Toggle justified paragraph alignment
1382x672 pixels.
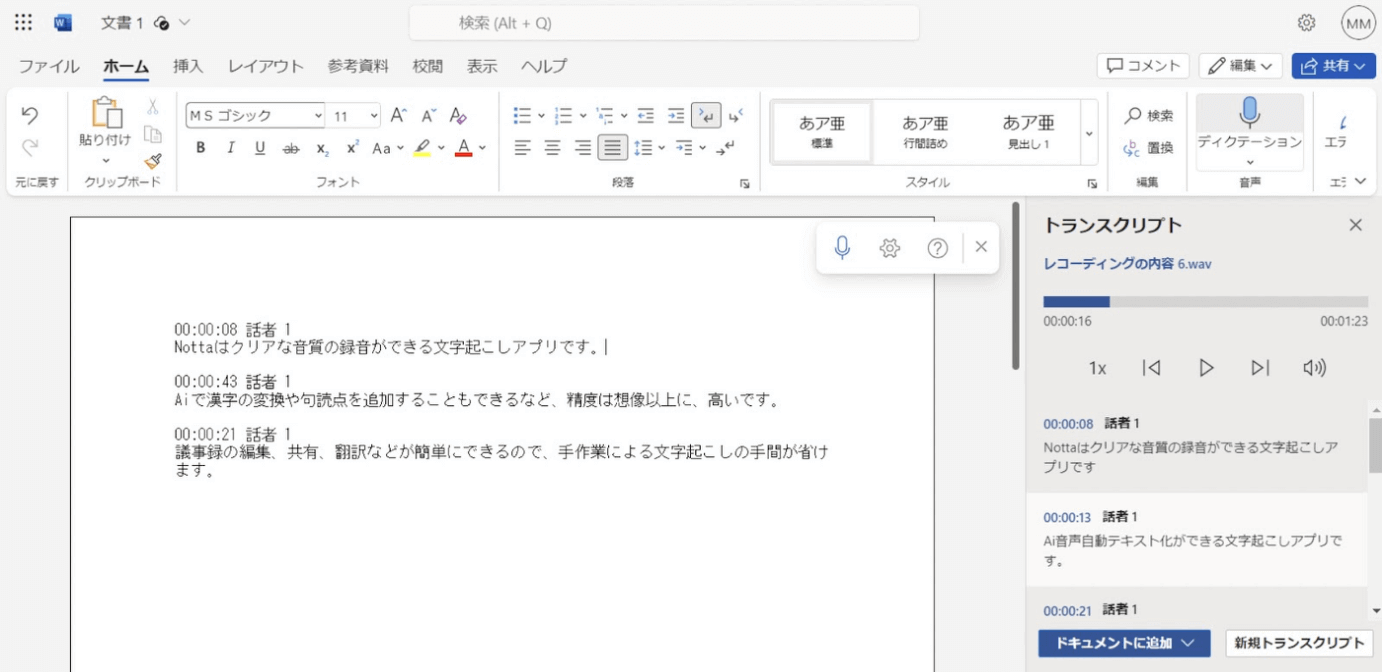coord(613,148)
